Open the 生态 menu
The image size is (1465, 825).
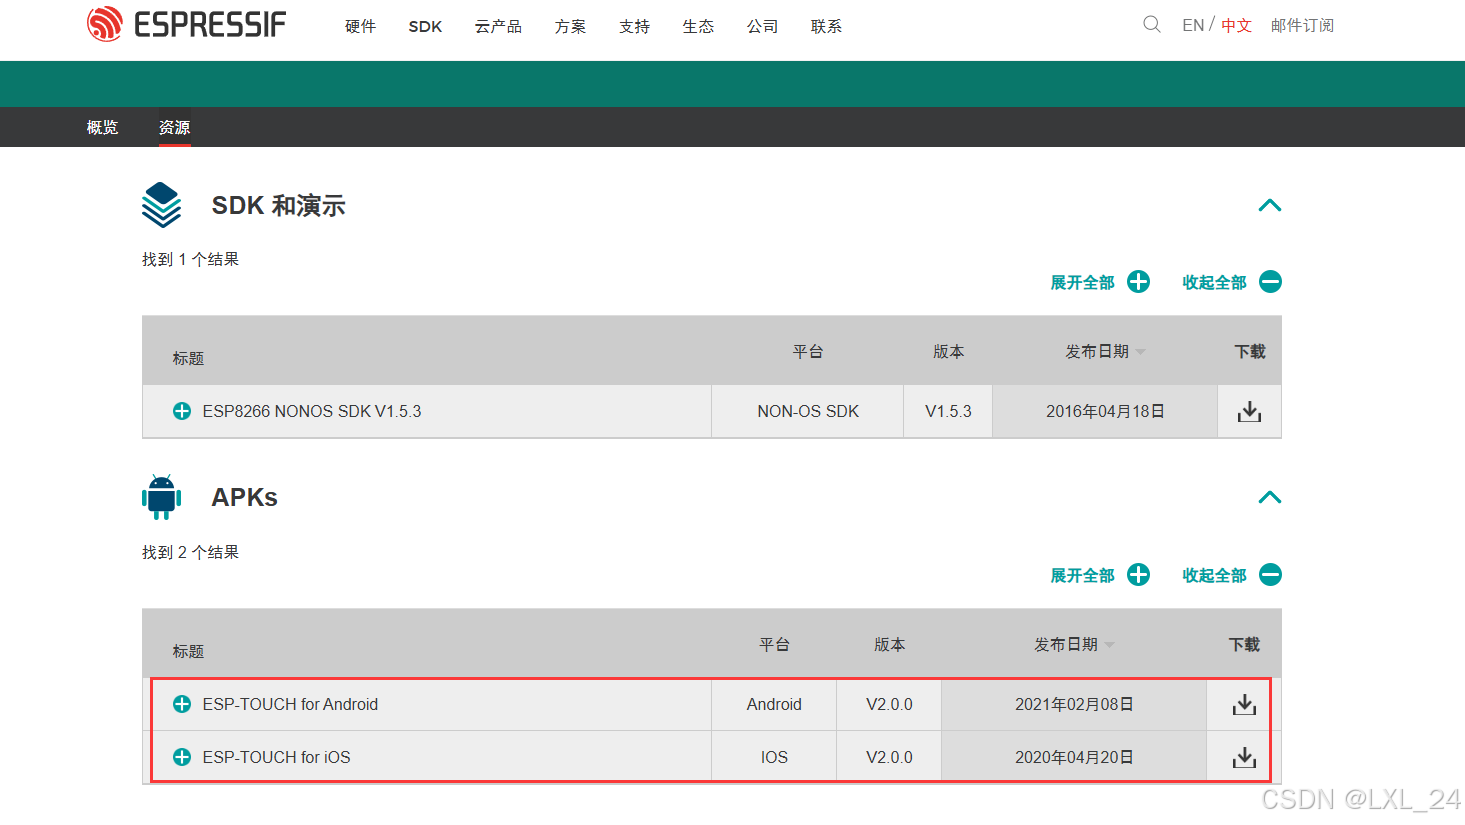(x=698, y=27)
